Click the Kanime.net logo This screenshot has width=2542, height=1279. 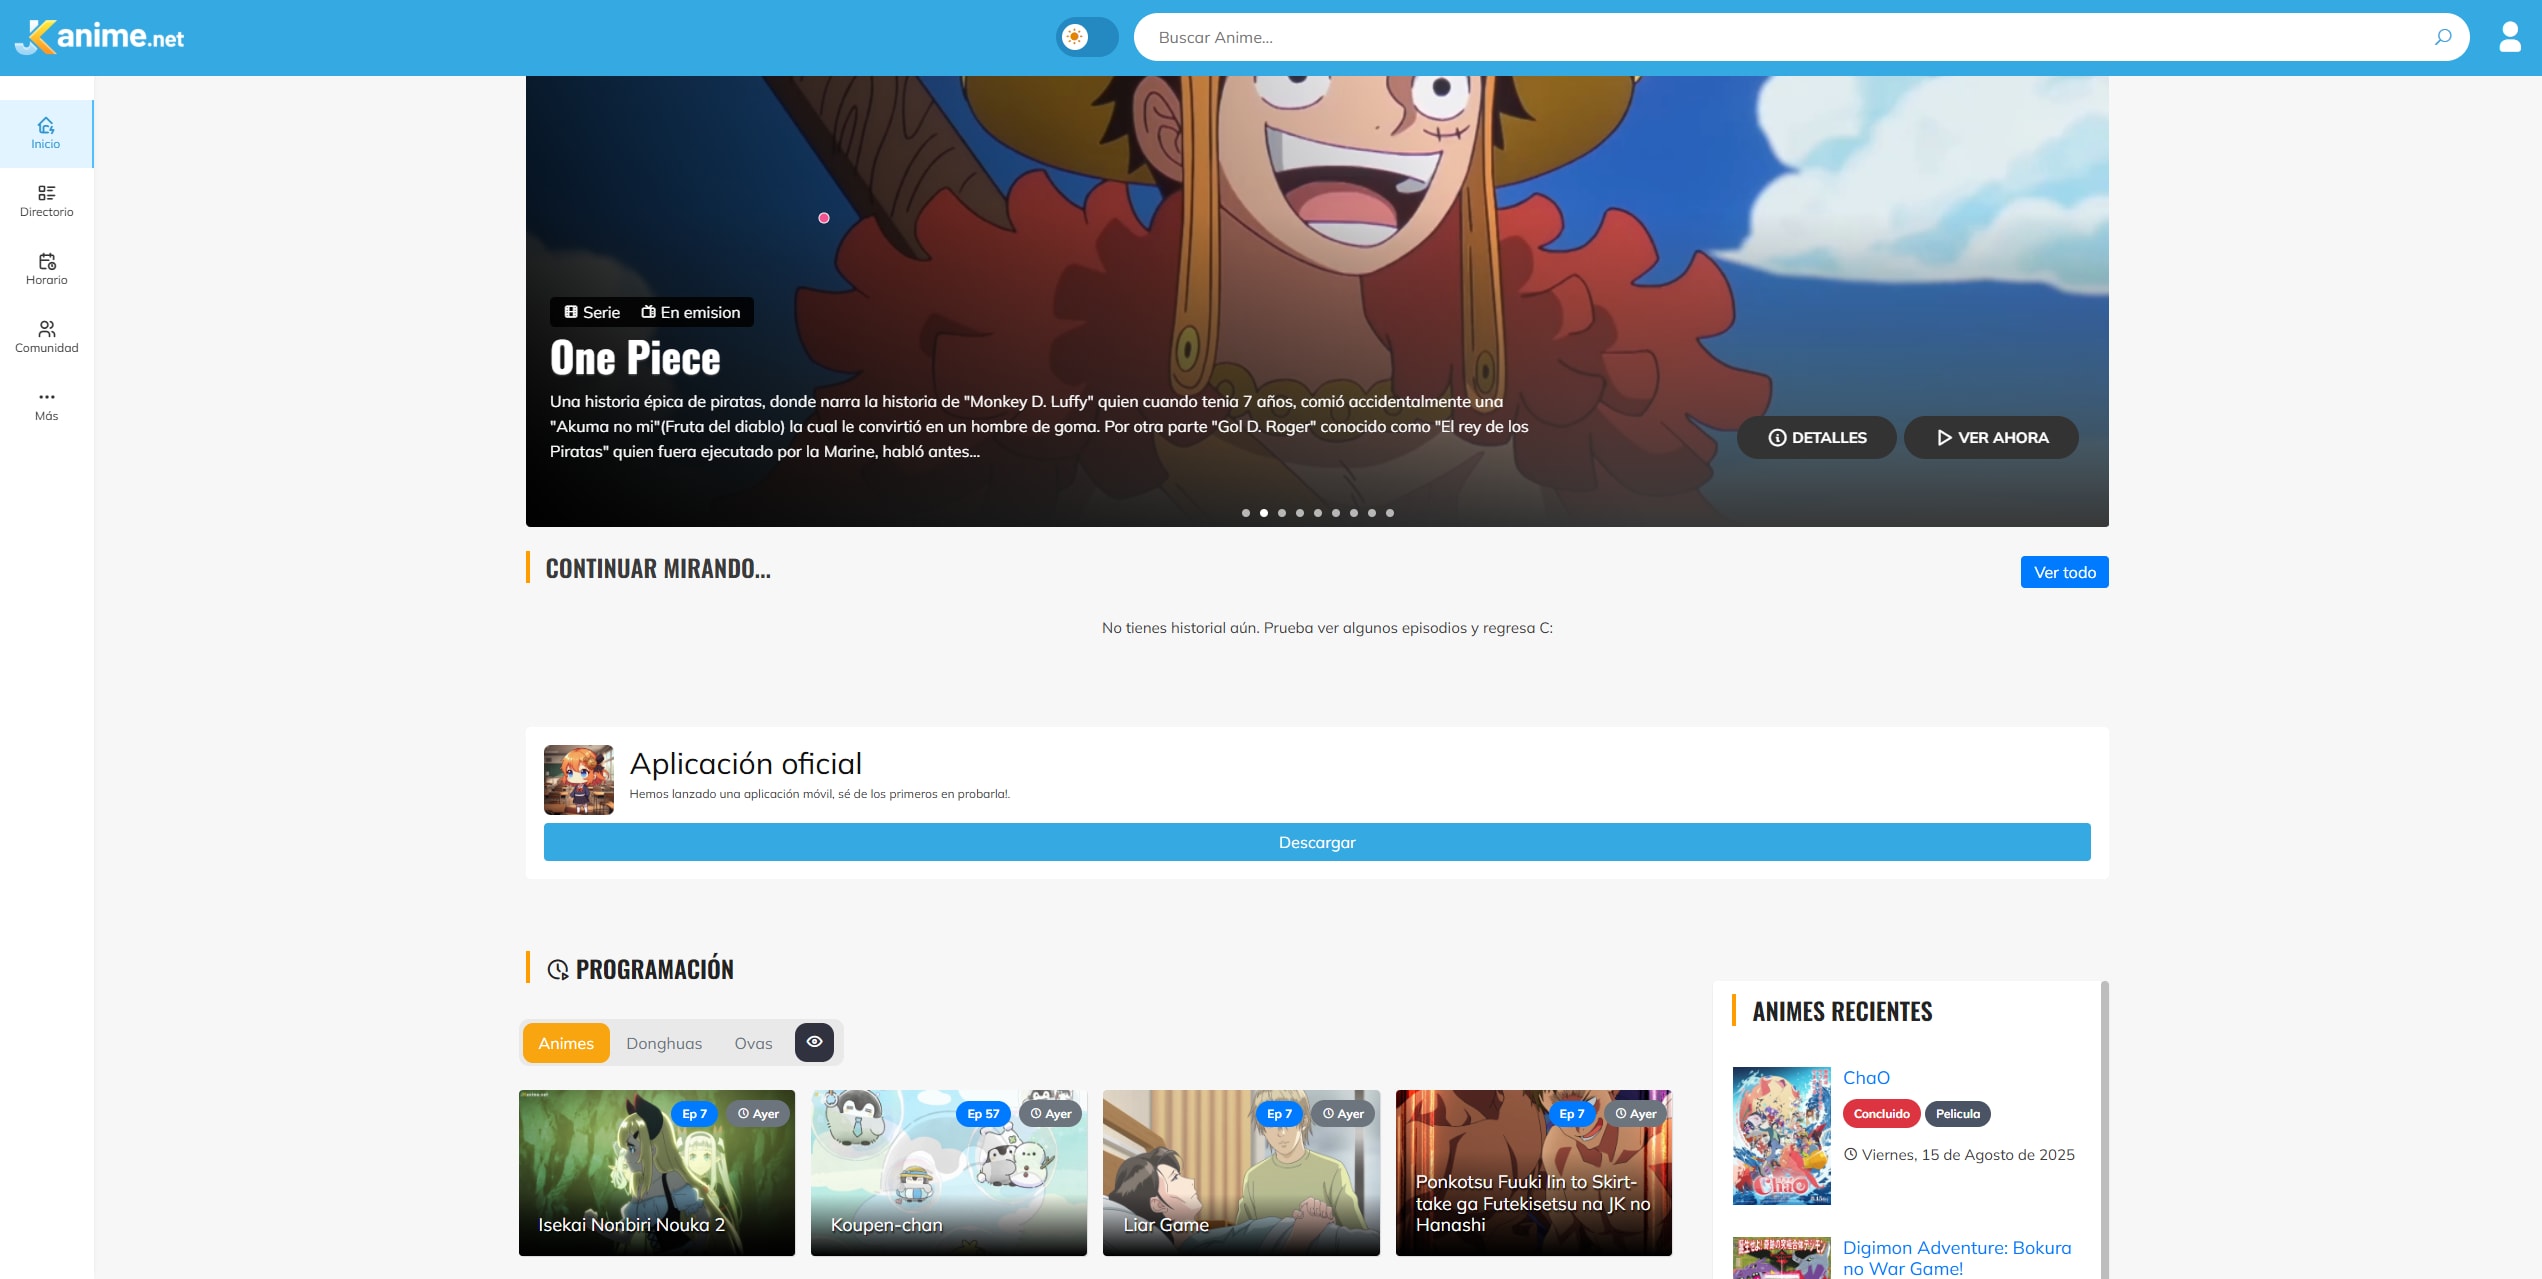tap(100, 37)
